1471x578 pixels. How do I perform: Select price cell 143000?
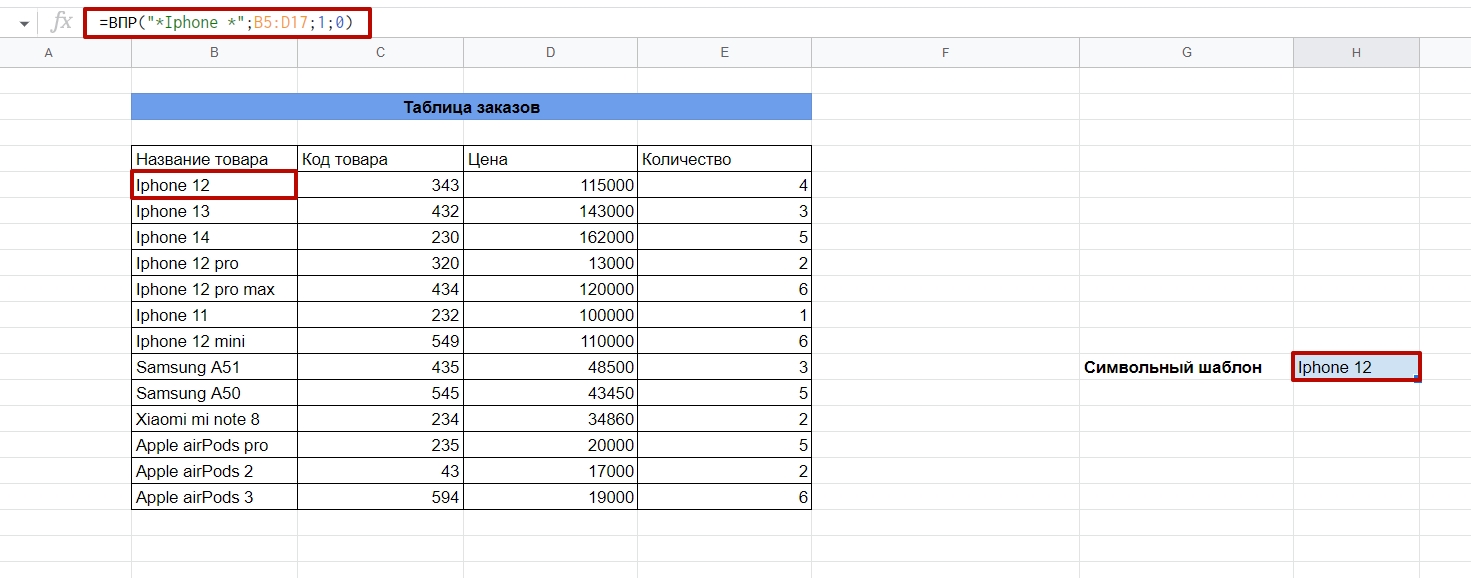550,211
